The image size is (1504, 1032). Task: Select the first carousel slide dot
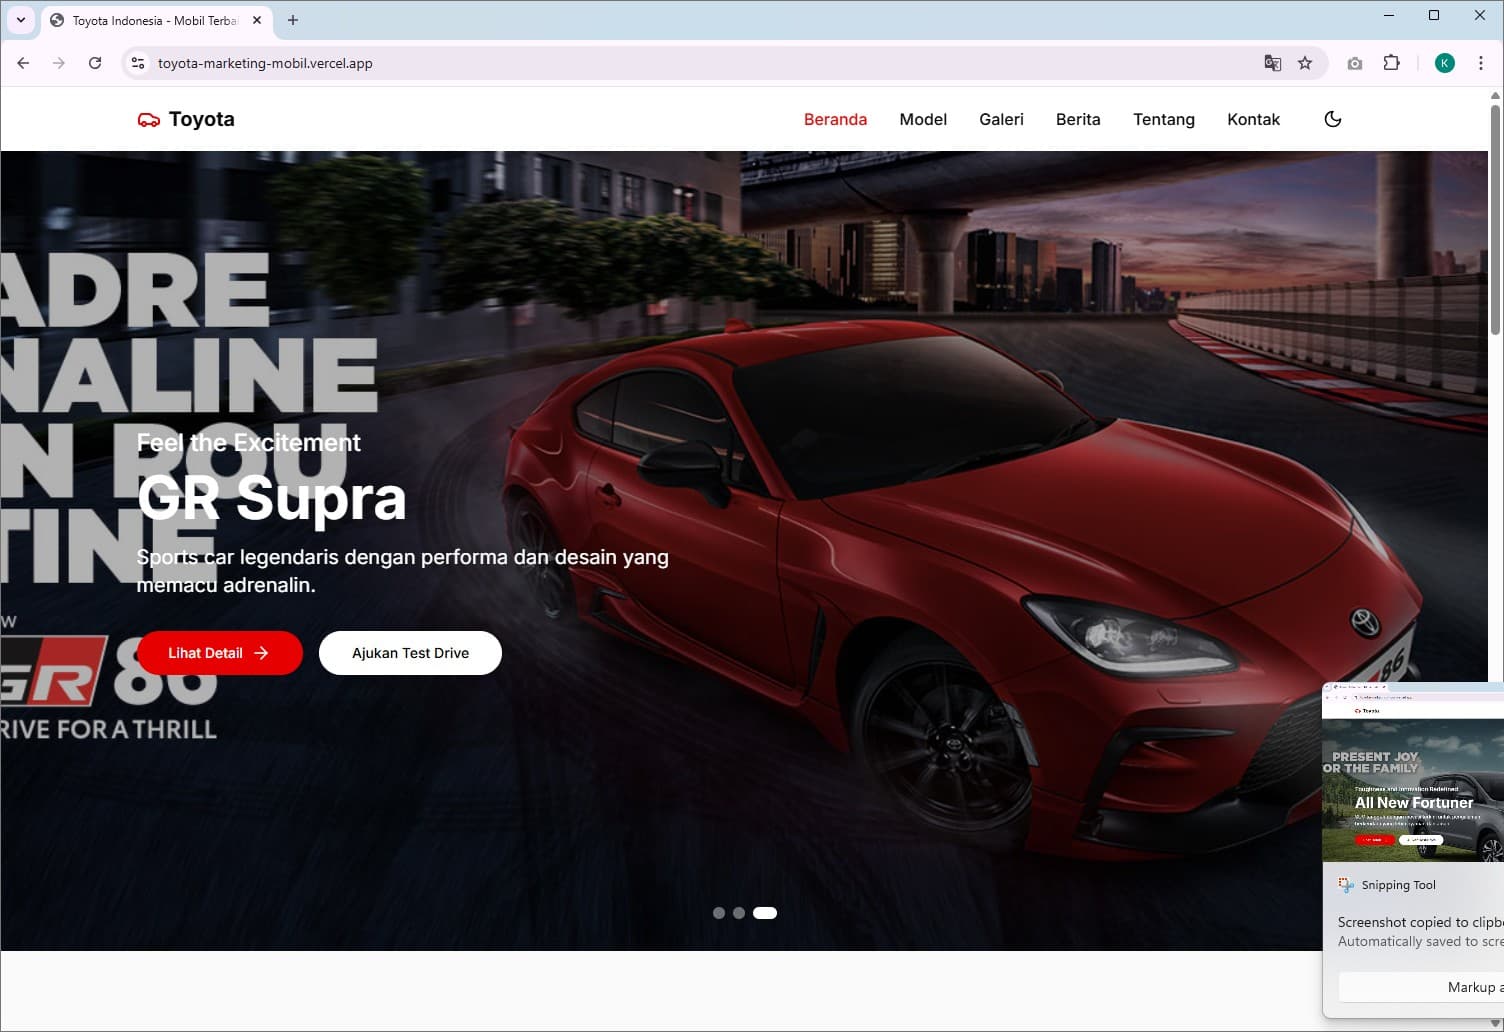point(719,913)
